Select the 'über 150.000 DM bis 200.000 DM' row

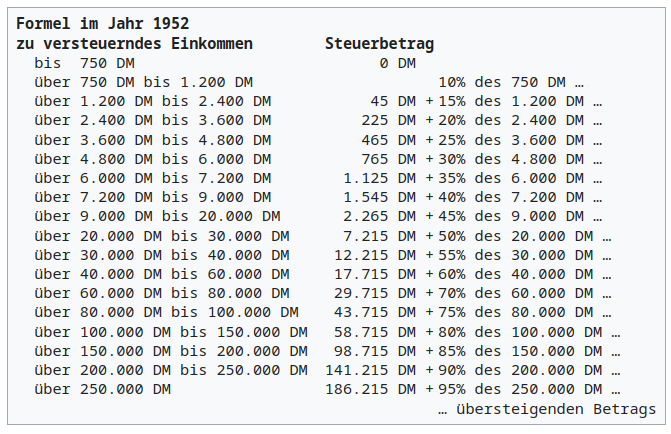click(x=171, y=351)
